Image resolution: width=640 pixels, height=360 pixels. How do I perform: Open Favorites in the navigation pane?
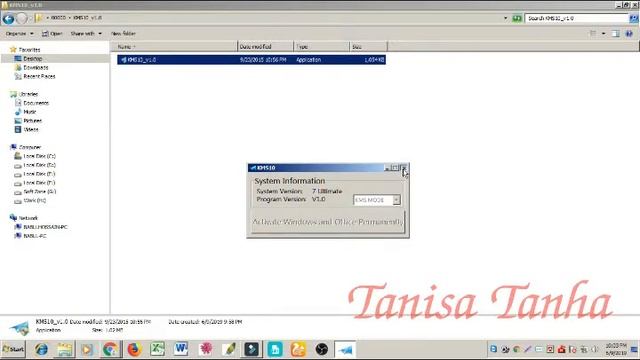[25, 50]
